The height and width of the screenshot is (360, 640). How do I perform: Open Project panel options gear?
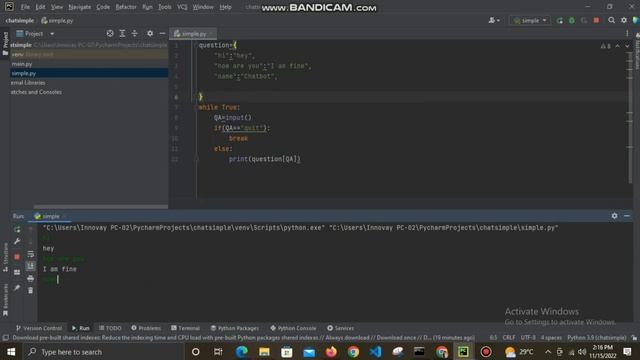tap(150, 33)
